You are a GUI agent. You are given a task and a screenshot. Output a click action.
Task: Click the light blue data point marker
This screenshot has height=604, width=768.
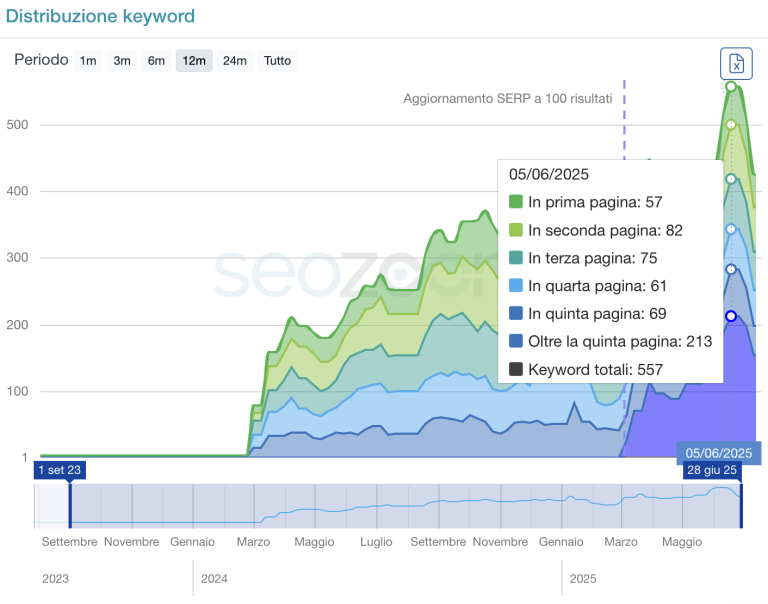click(731, 229)
